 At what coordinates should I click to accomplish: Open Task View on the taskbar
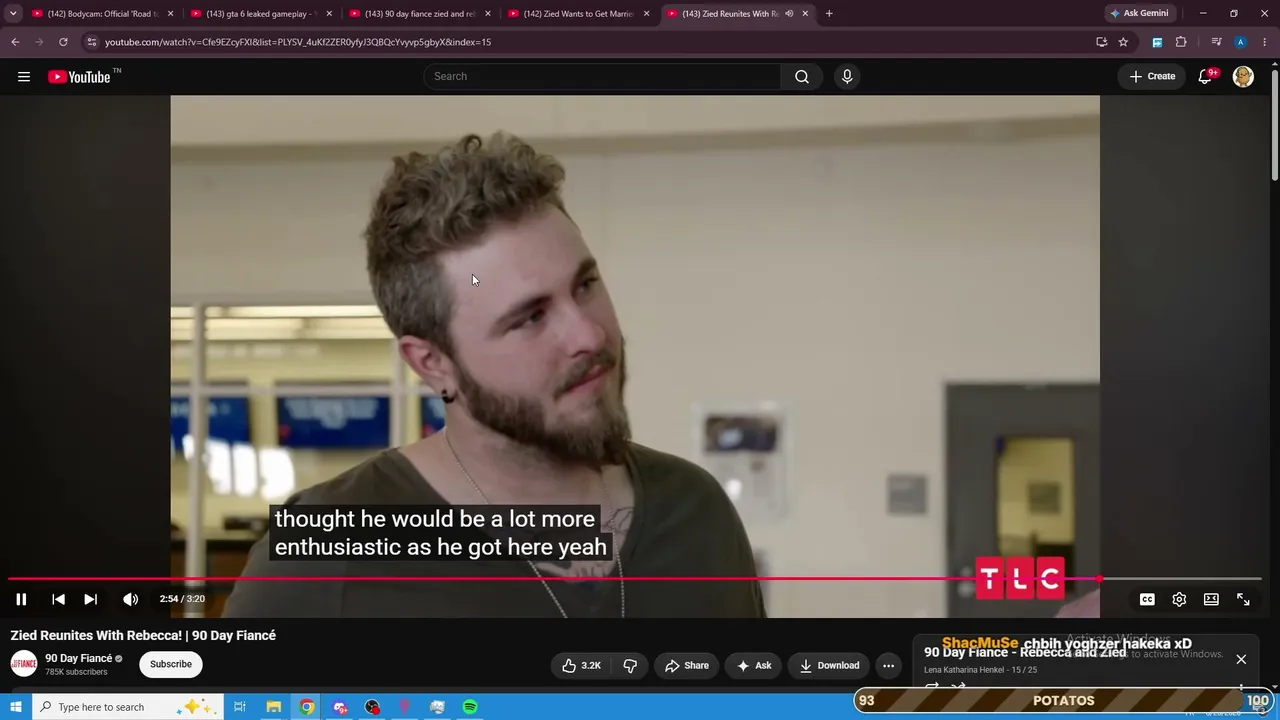click(x=240, y=707)
